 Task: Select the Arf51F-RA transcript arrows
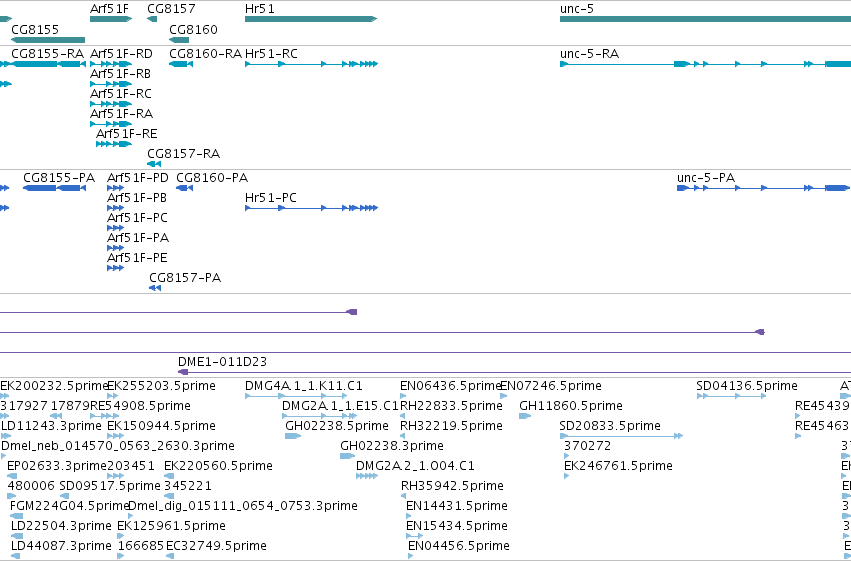(x=111, y=124)
